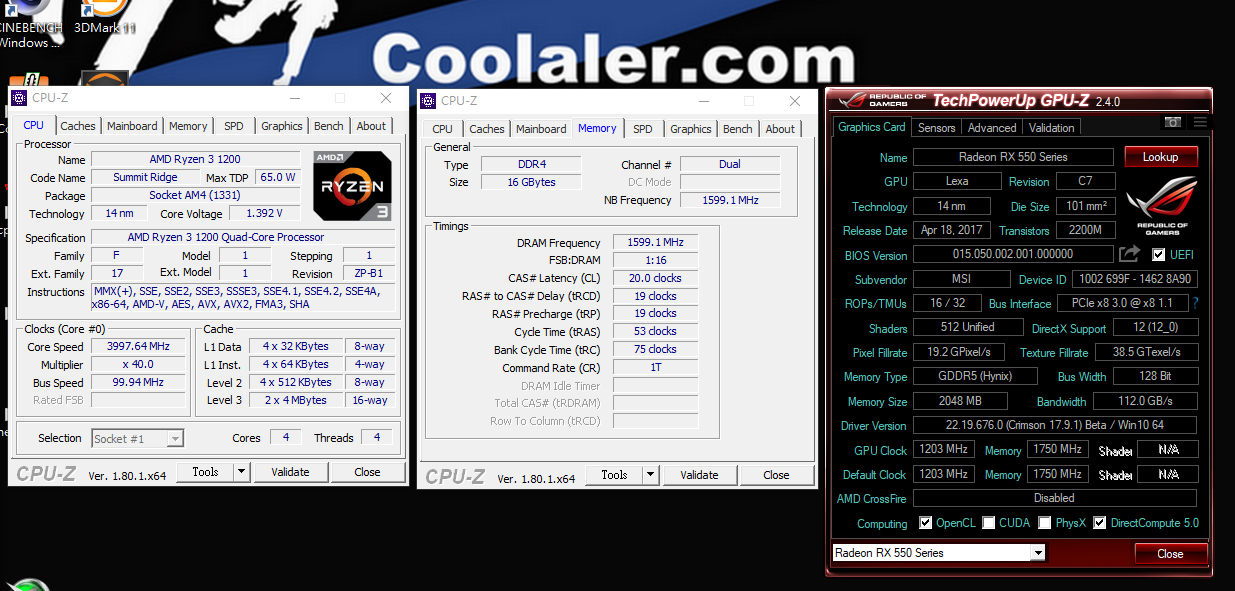Click Validate in the CPU-tab CPU-Z window
This screenshot has width=1235, height=591.
[x=290, y=472]
